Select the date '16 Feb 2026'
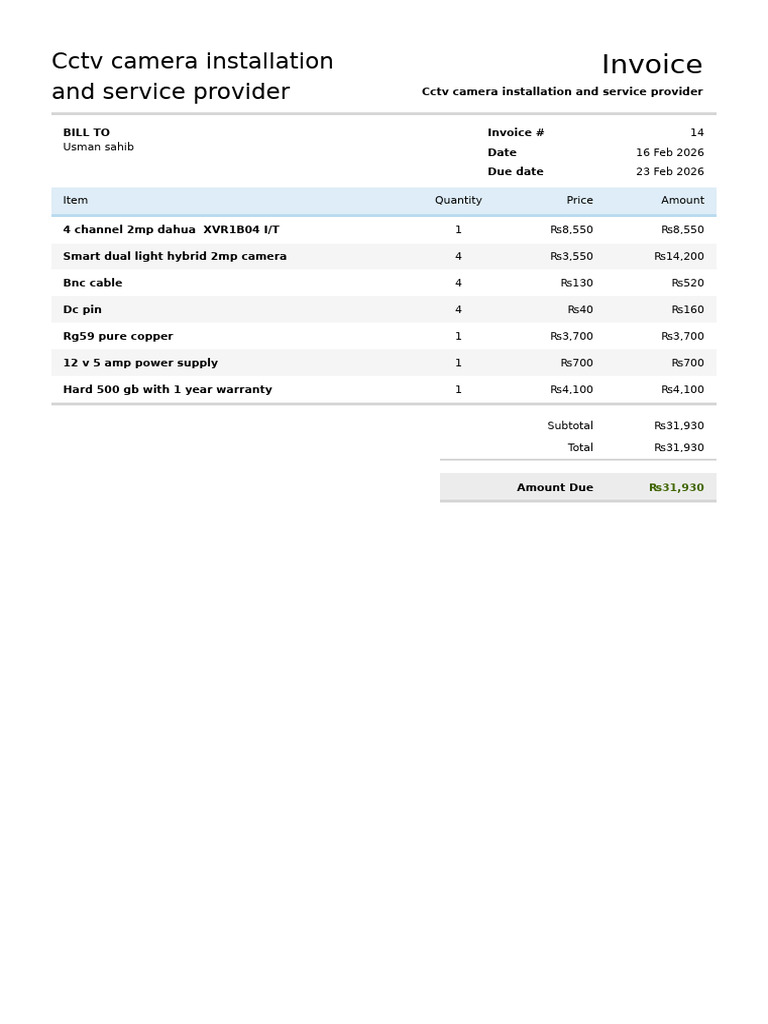Screen dimensions: 768x1024 [670, 152]
